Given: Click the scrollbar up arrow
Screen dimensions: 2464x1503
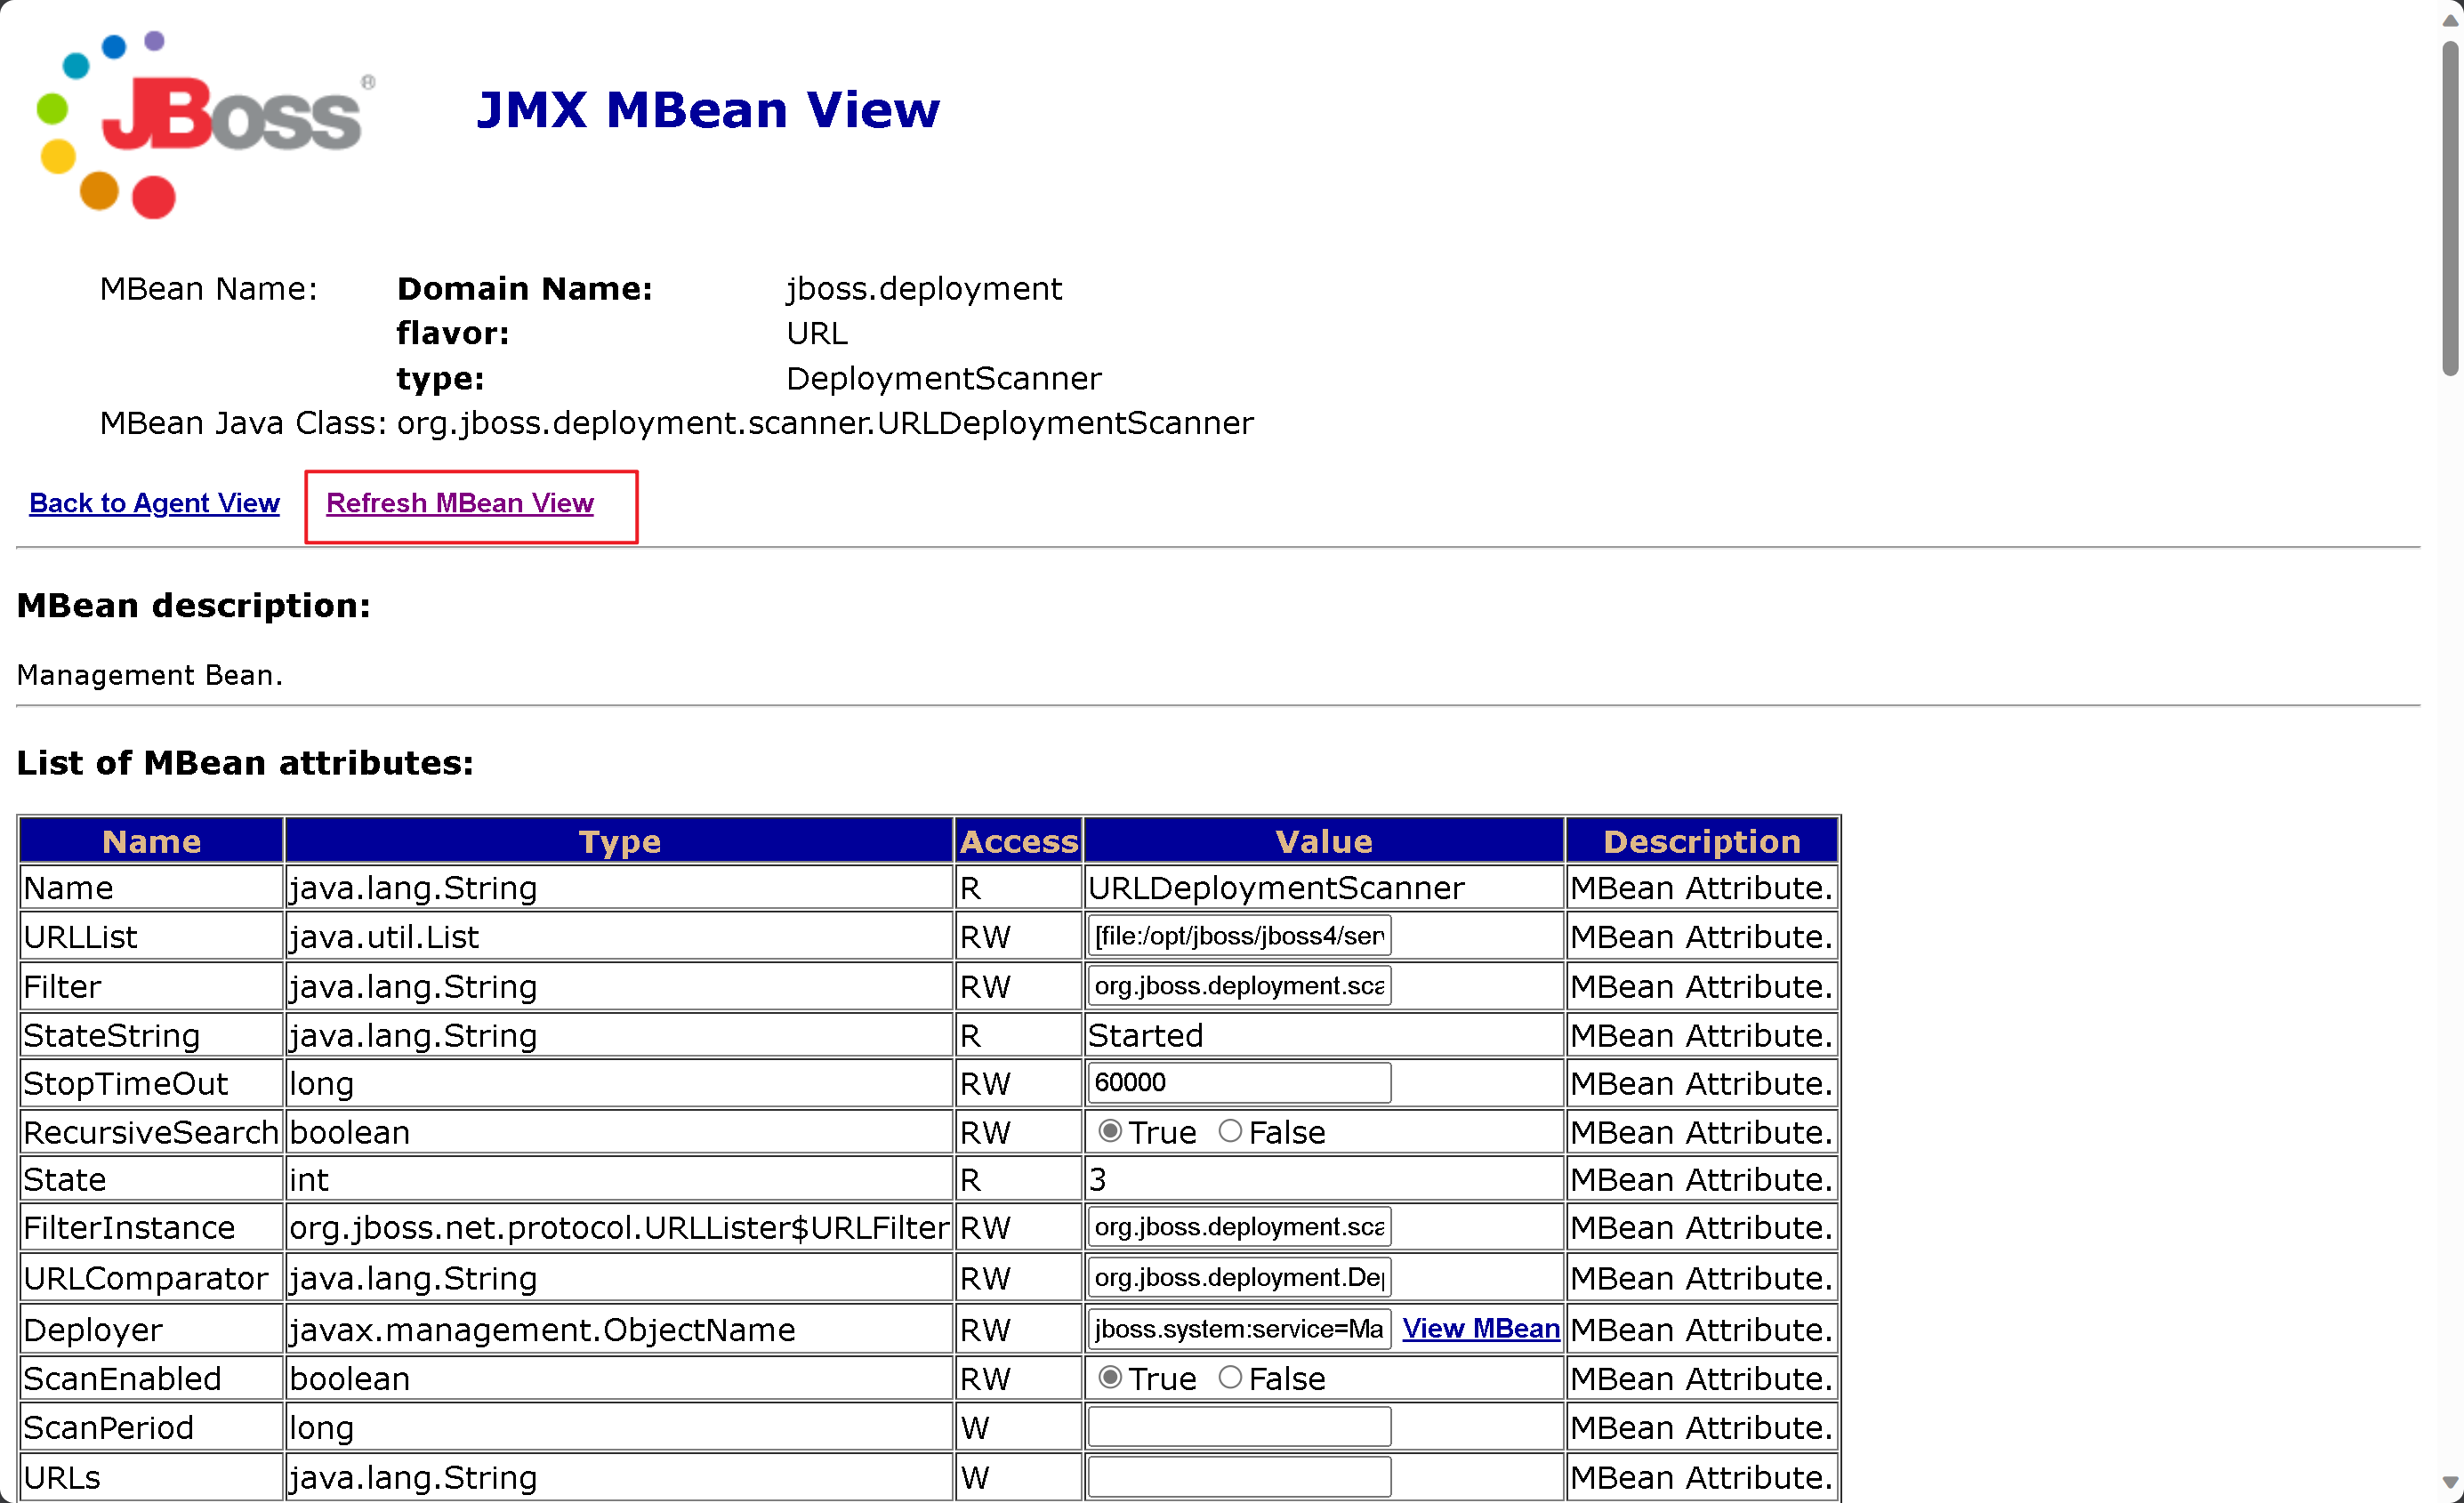Looking at the screenshot, I should tap(2450, 20).
